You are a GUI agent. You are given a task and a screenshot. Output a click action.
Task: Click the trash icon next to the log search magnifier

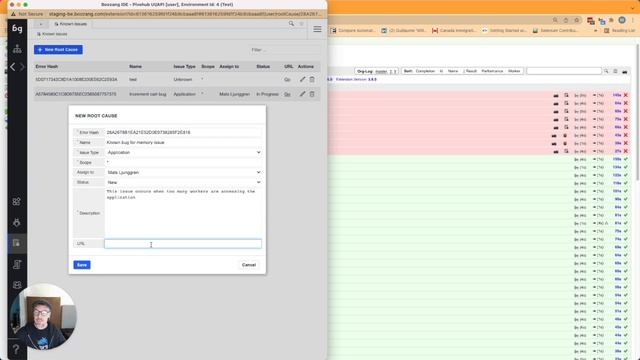pyautogui.click(x=615, y=71)
